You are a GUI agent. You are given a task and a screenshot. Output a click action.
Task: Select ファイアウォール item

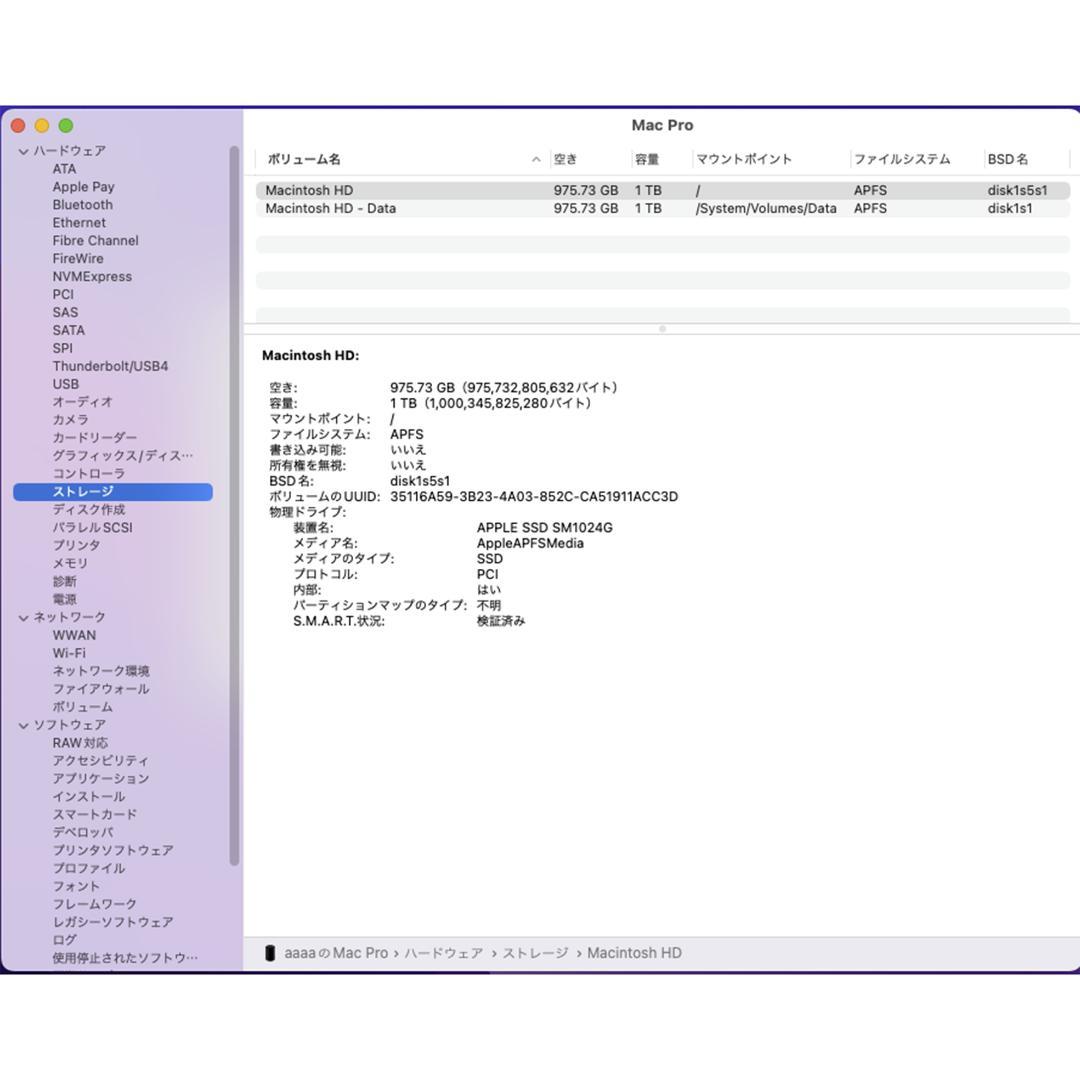click(x=101, y=689)
